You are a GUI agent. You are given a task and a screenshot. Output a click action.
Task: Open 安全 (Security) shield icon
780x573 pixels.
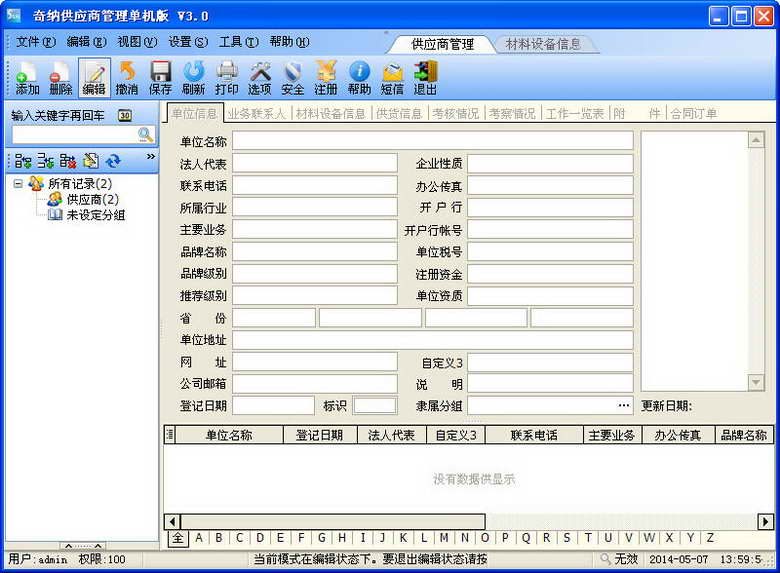292,78
